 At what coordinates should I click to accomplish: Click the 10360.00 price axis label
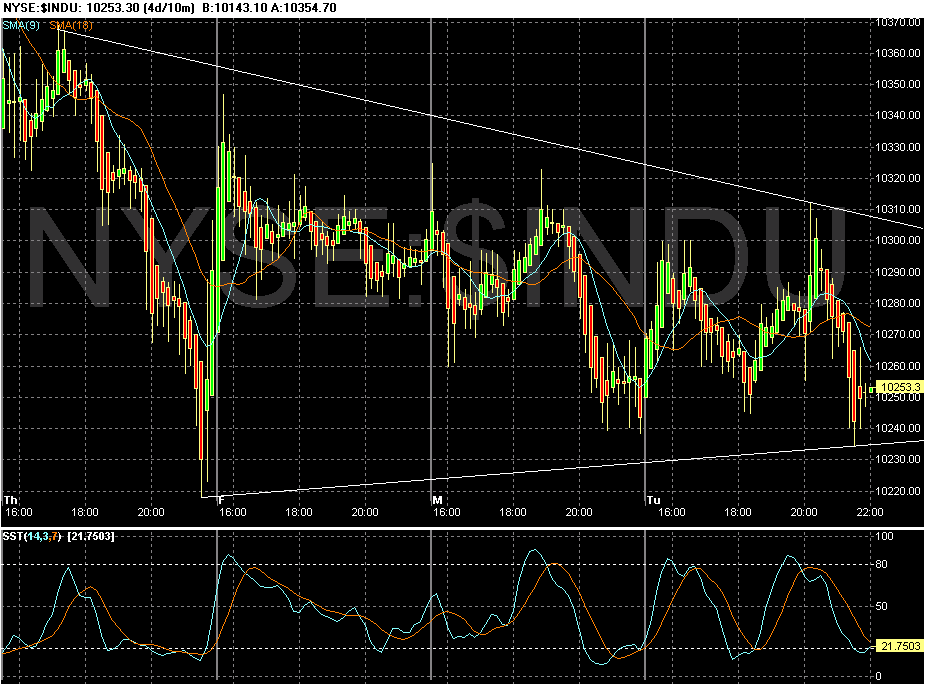click(897, 53)
